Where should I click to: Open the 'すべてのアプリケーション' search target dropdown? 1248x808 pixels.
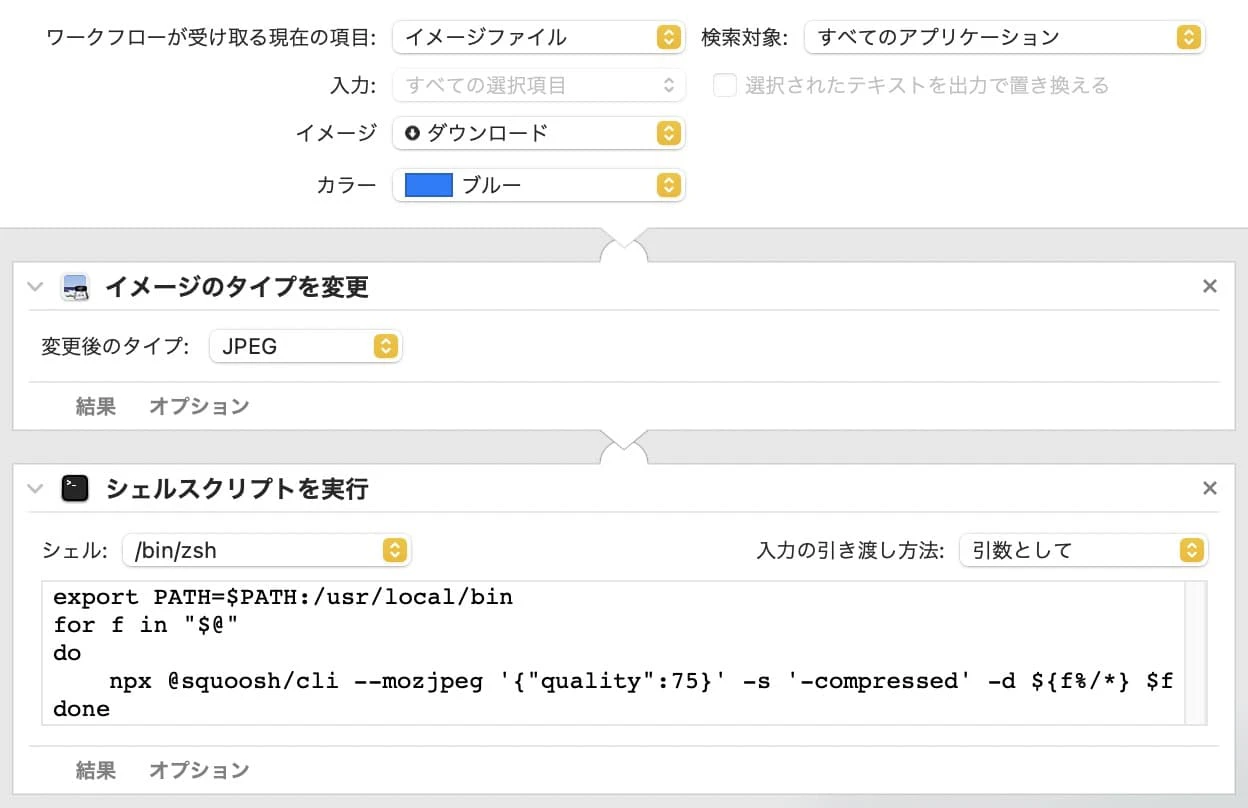[1004, 37]
